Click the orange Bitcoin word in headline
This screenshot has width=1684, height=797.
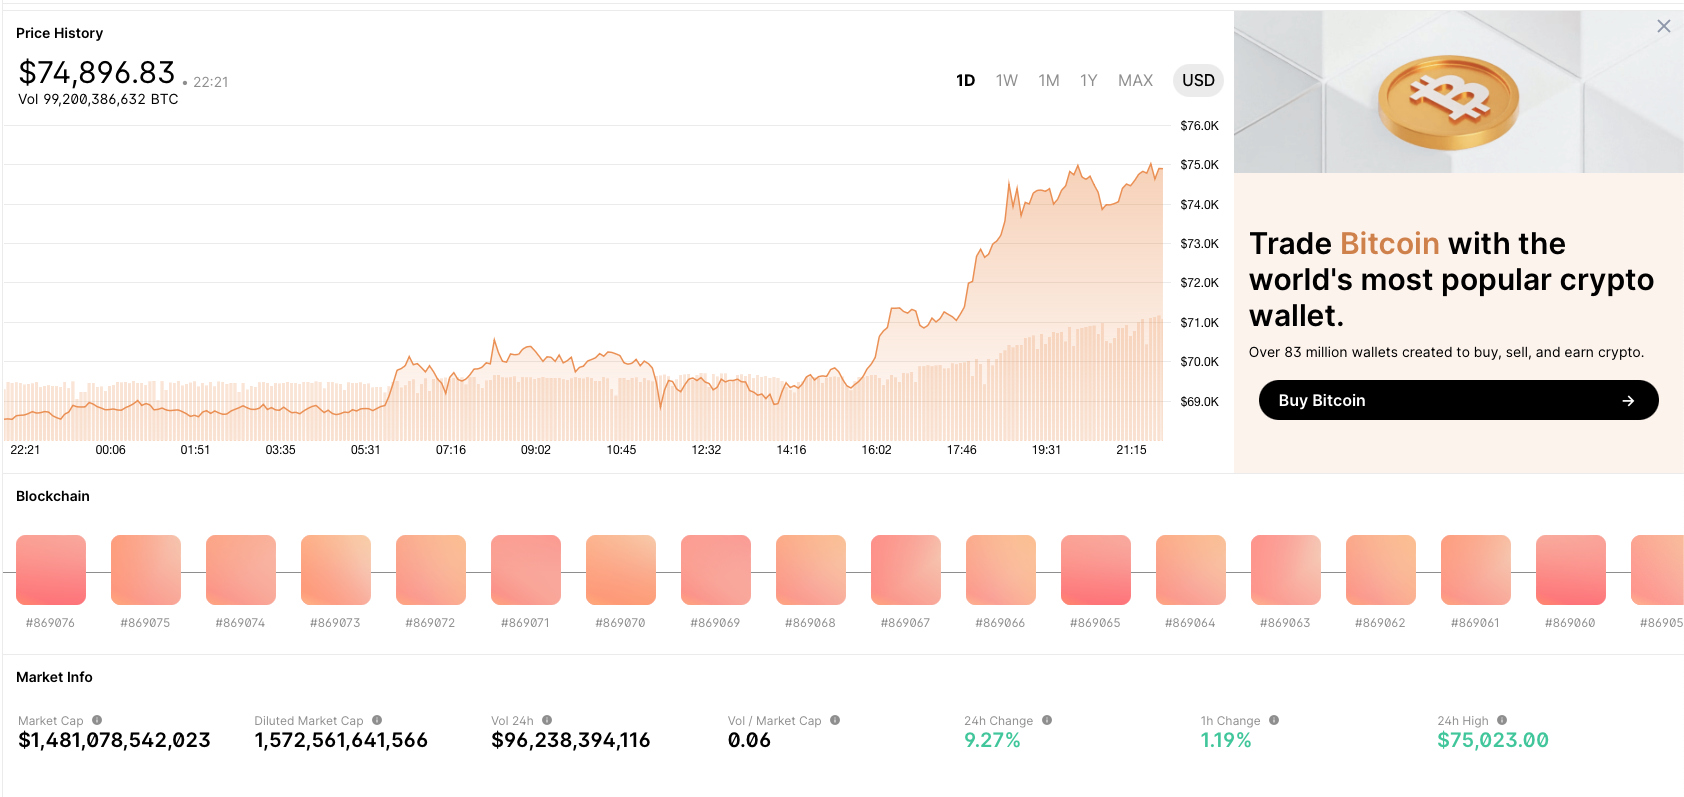(x=1389, y=244)
